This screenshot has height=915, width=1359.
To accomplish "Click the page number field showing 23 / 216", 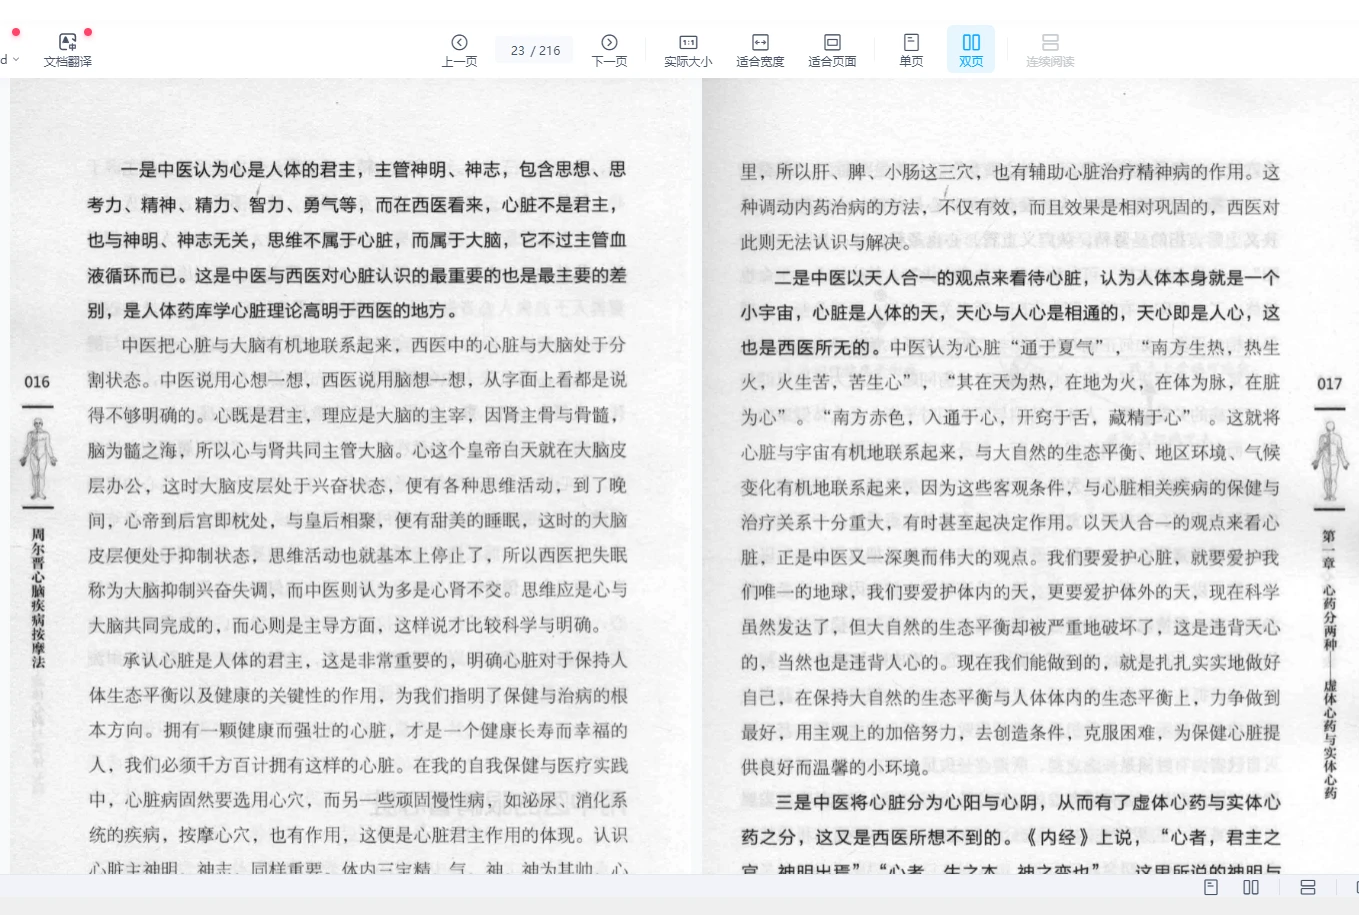I will [x=535, y=50].
